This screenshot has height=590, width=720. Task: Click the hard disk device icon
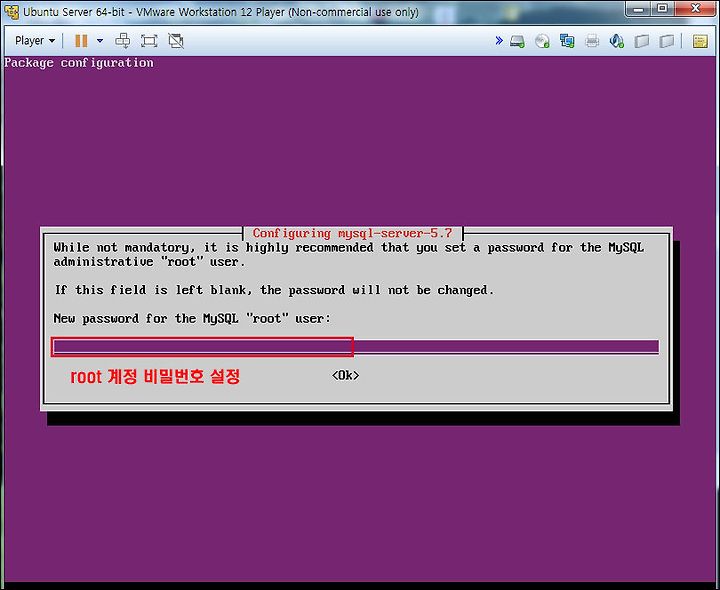click(517, 41)
